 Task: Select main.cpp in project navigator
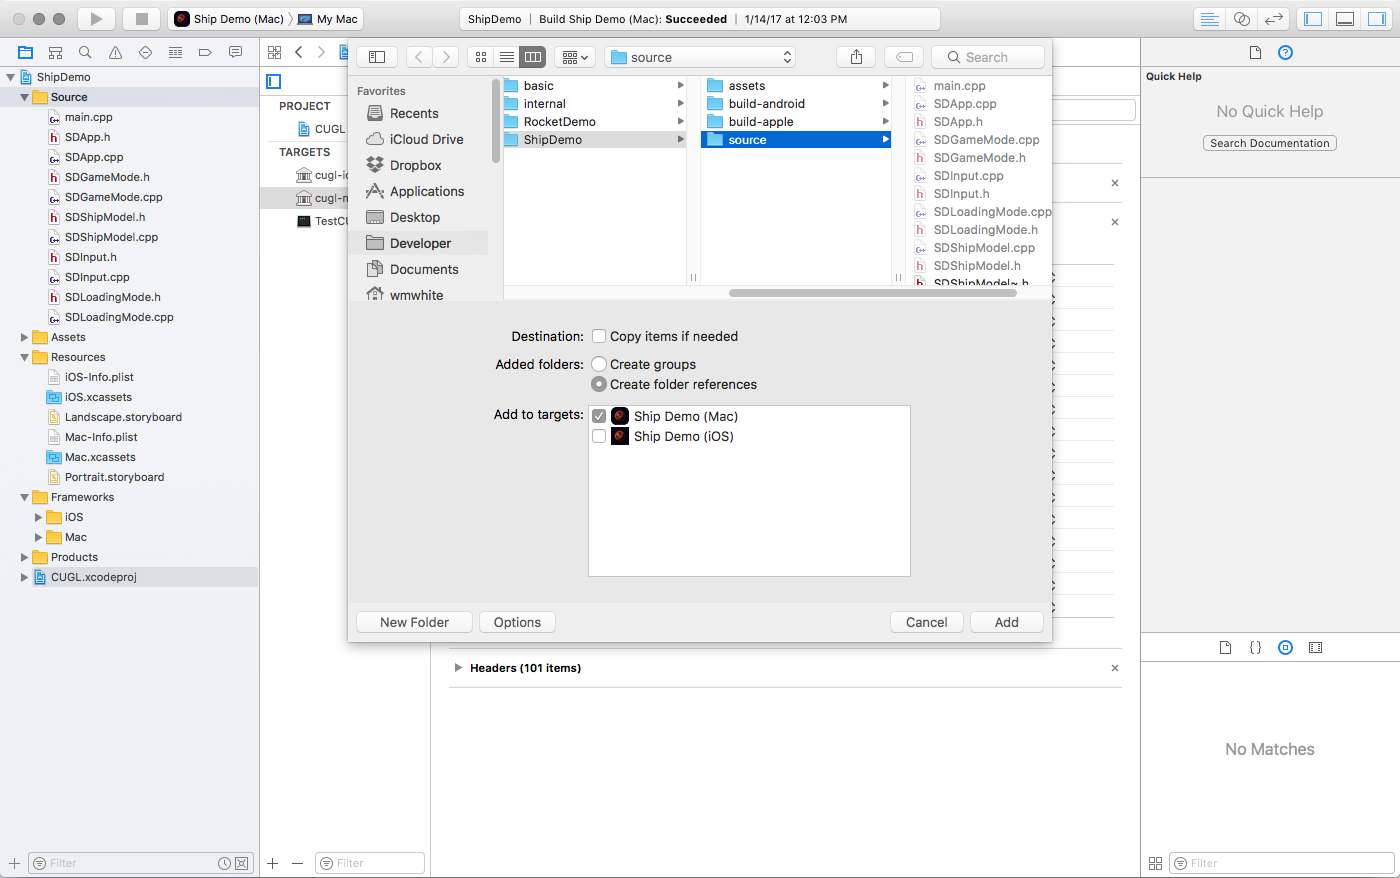88,117
